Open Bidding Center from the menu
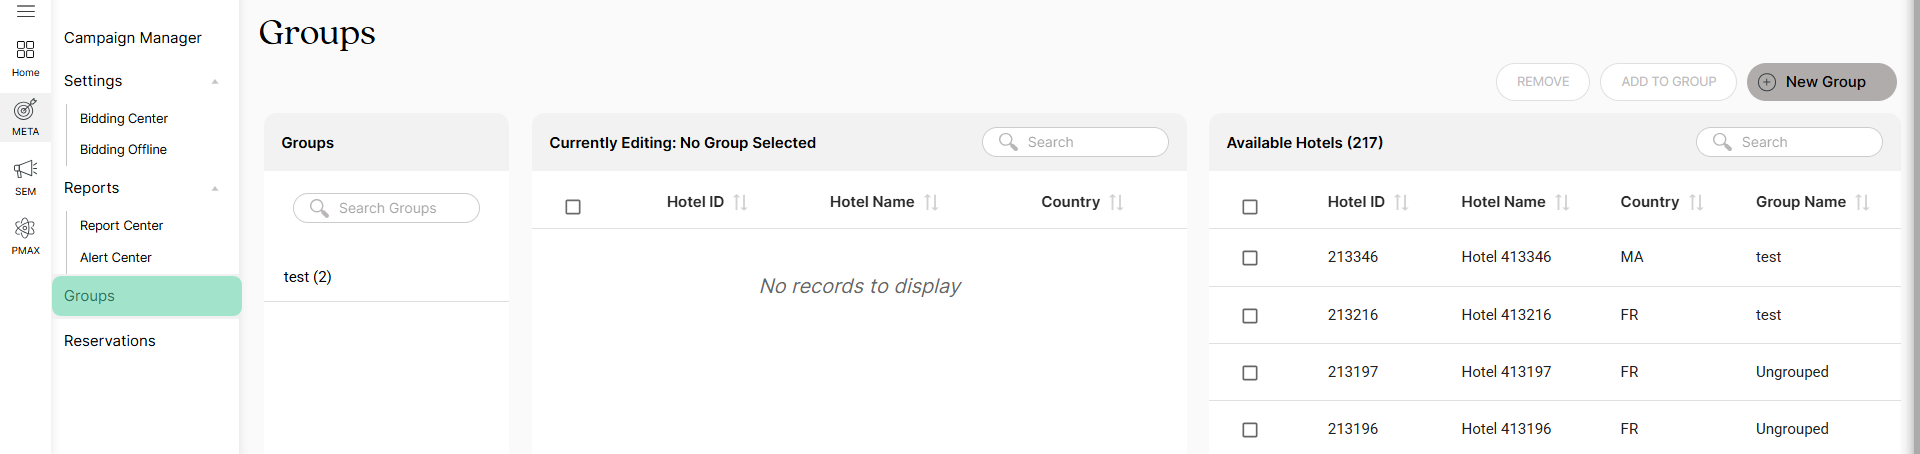 (124, 118)
